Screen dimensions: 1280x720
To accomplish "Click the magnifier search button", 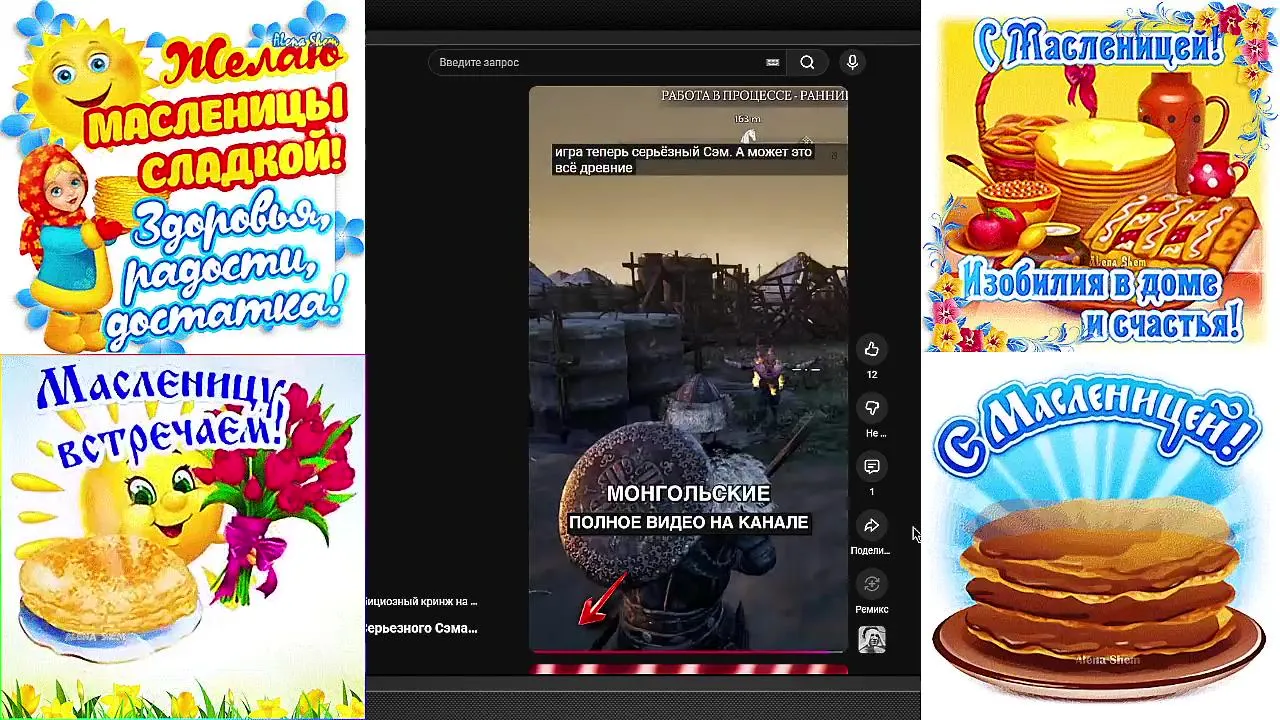I will (807, 62).
